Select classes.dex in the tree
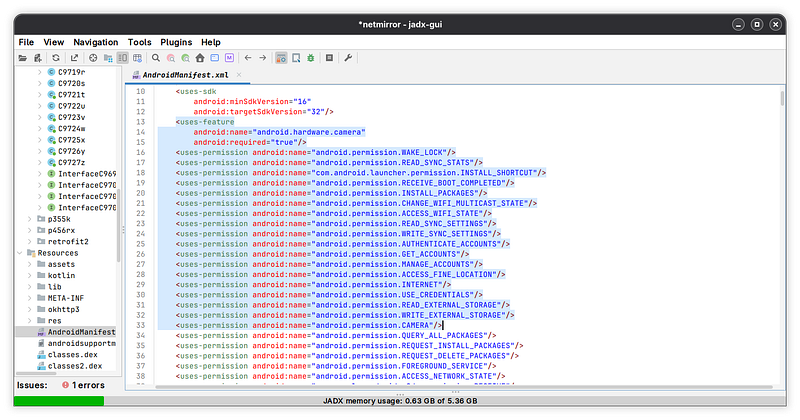This screenshot has width=800, height=420. (72, 355)
